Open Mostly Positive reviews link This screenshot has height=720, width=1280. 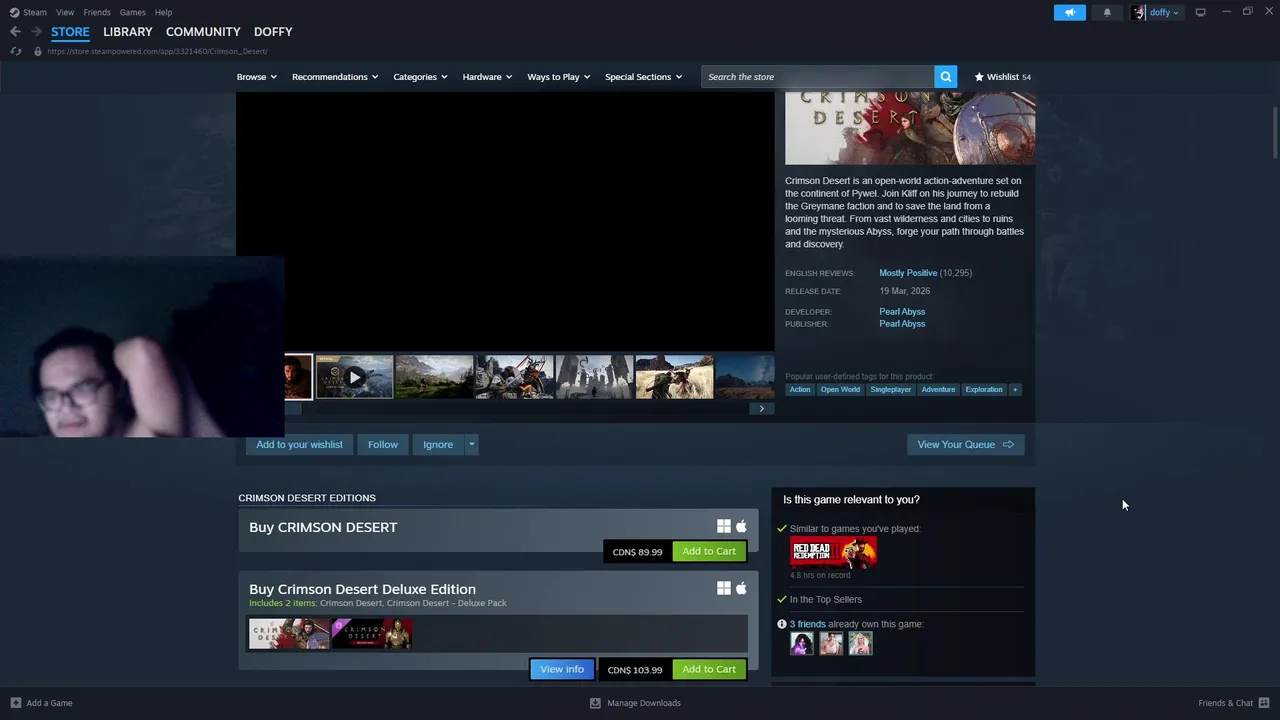click(x=908, y=273)
